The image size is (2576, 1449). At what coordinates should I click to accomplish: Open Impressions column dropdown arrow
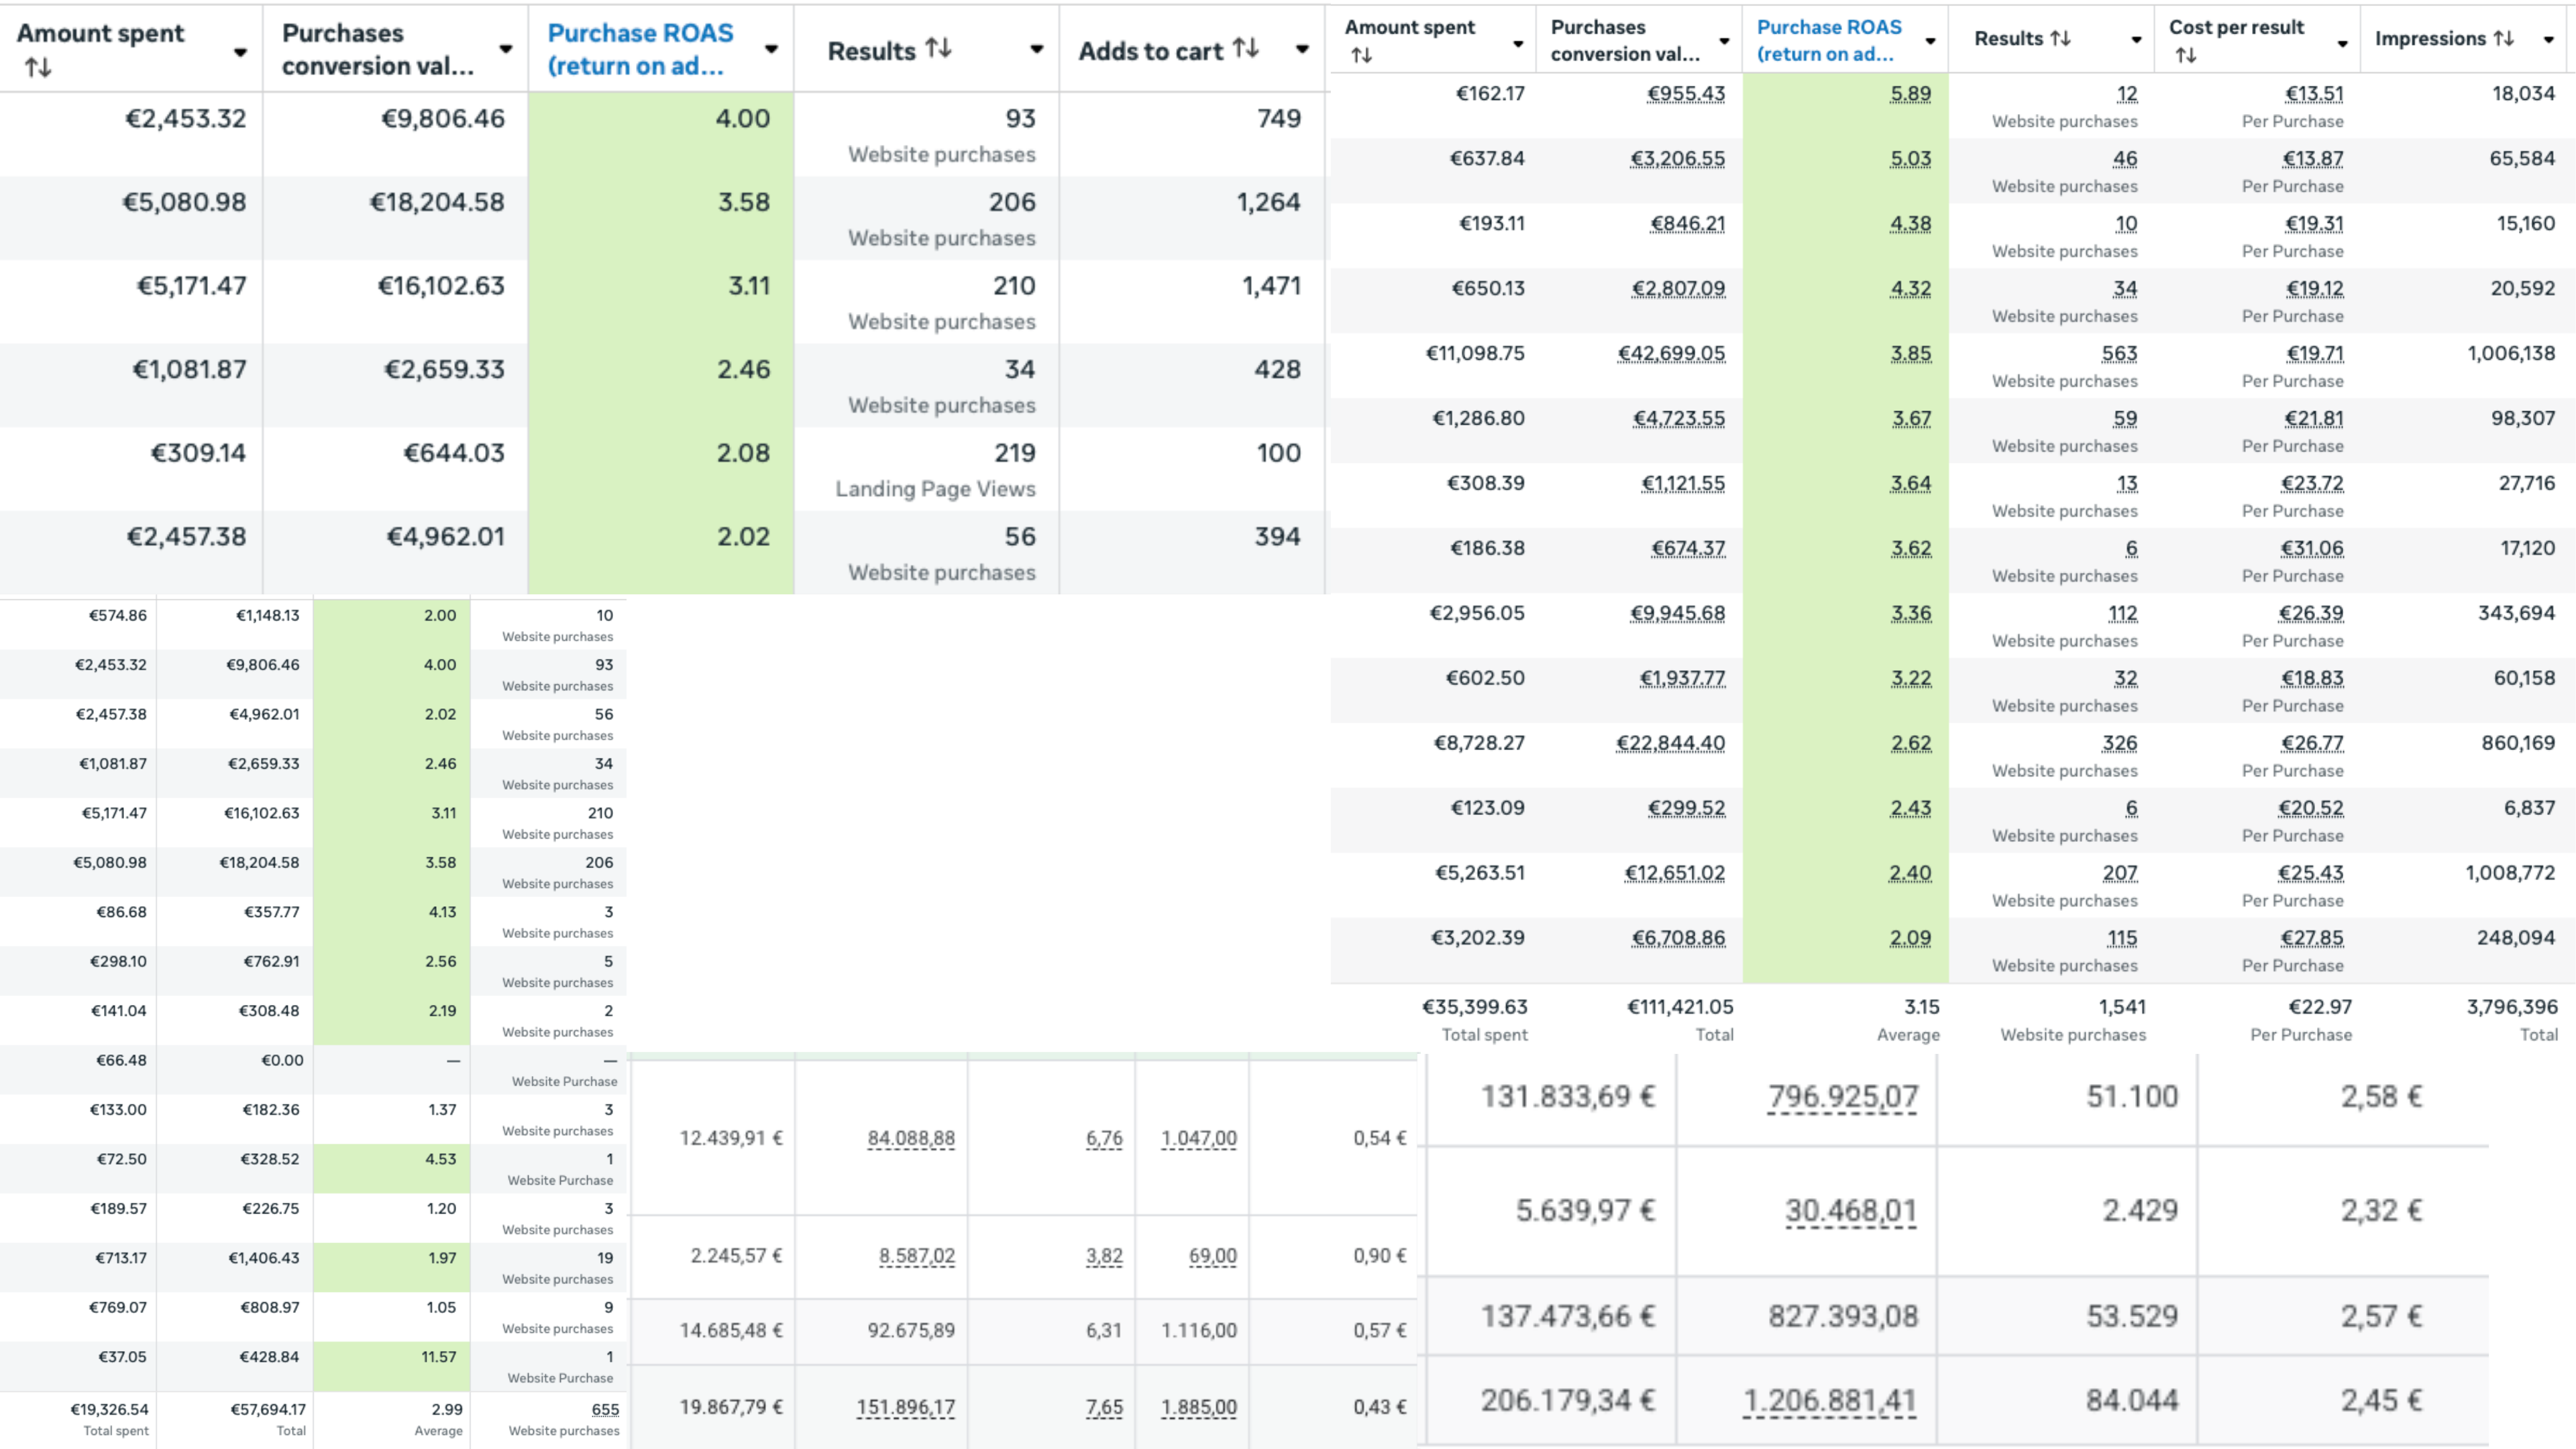click(x=2549, y=40)
